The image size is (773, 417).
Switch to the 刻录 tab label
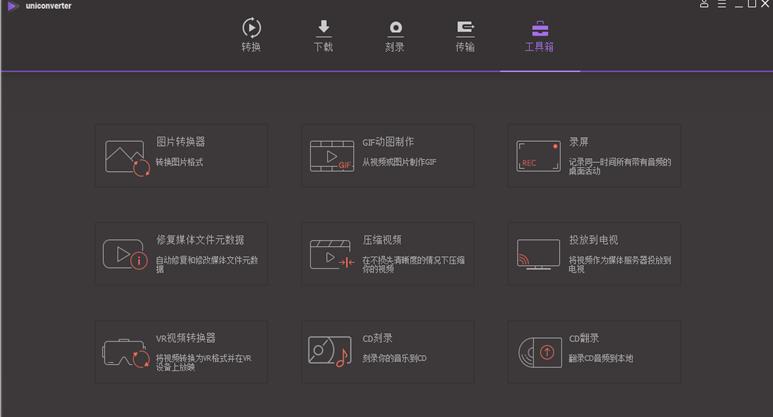(x=395, y=47)
